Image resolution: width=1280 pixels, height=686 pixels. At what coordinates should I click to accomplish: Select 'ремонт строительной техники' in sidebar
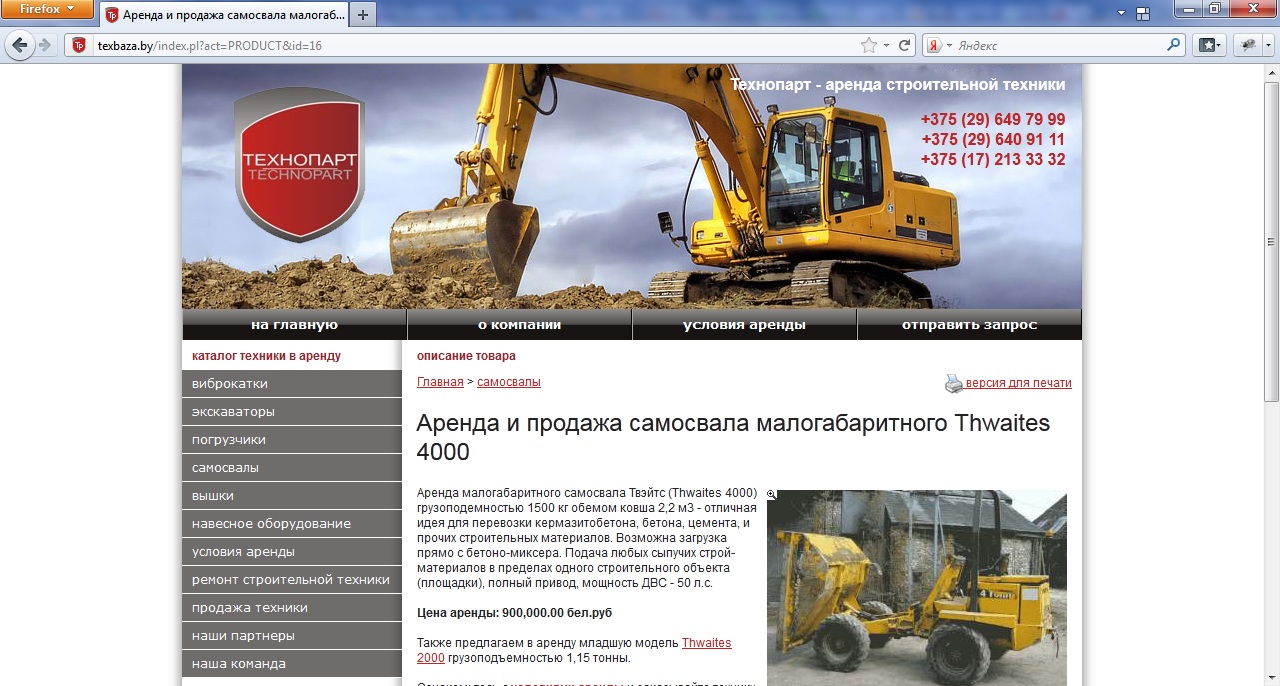coord(292,580)
